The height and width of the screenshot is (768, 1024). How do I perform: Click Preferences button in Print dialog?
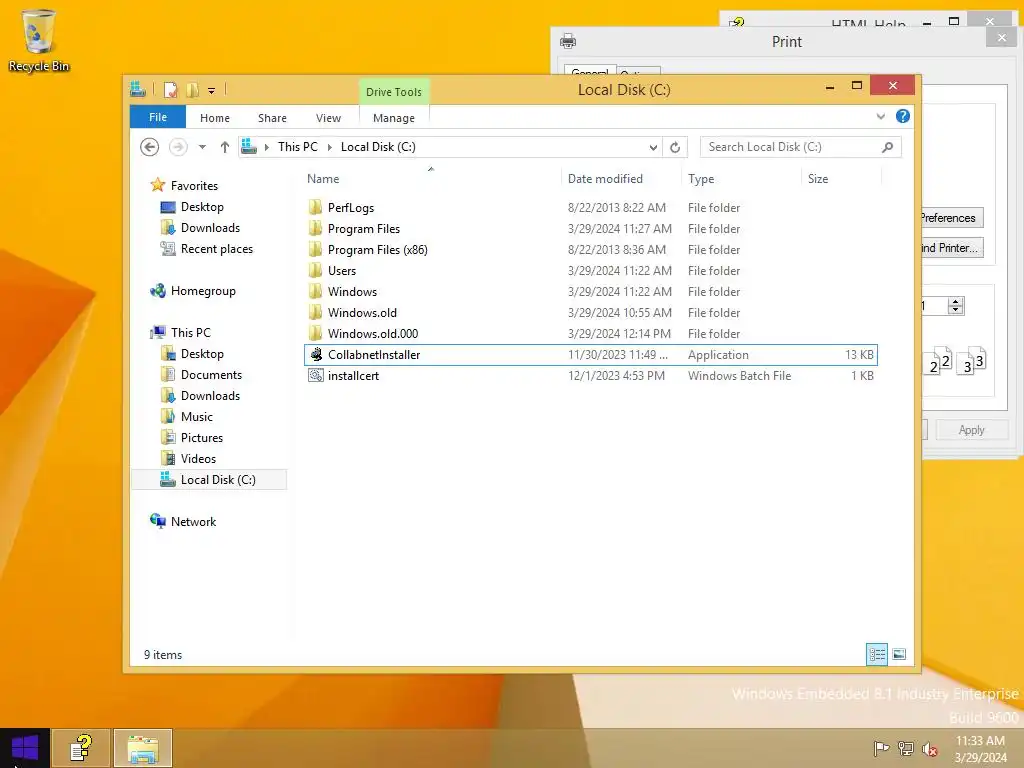click(x=951, y=217)
